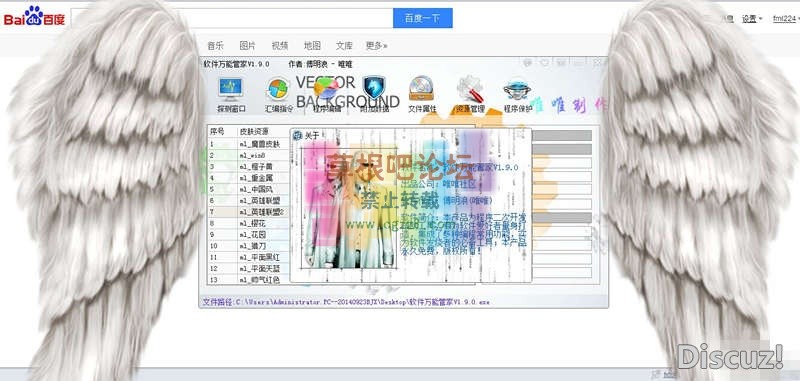Viewport: 800px width, 381px height.
Task: Expand the 更多» Baidu menu
Action: point(377,45)
